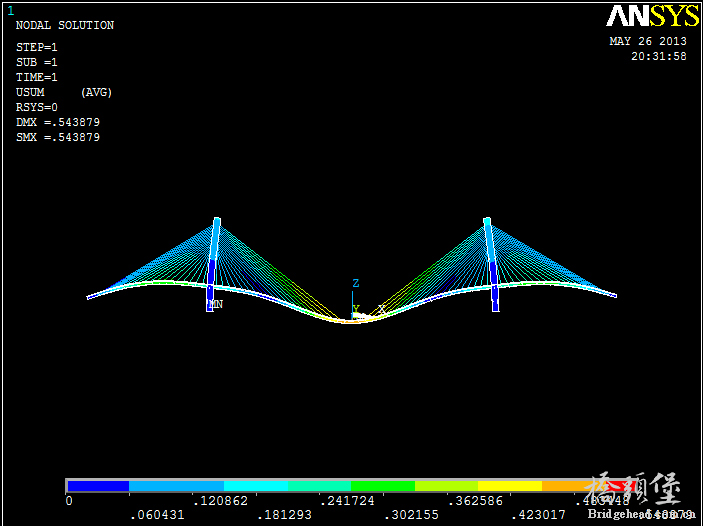Click the light blue legend color band
703x526 pixels.
coord(176,486)
